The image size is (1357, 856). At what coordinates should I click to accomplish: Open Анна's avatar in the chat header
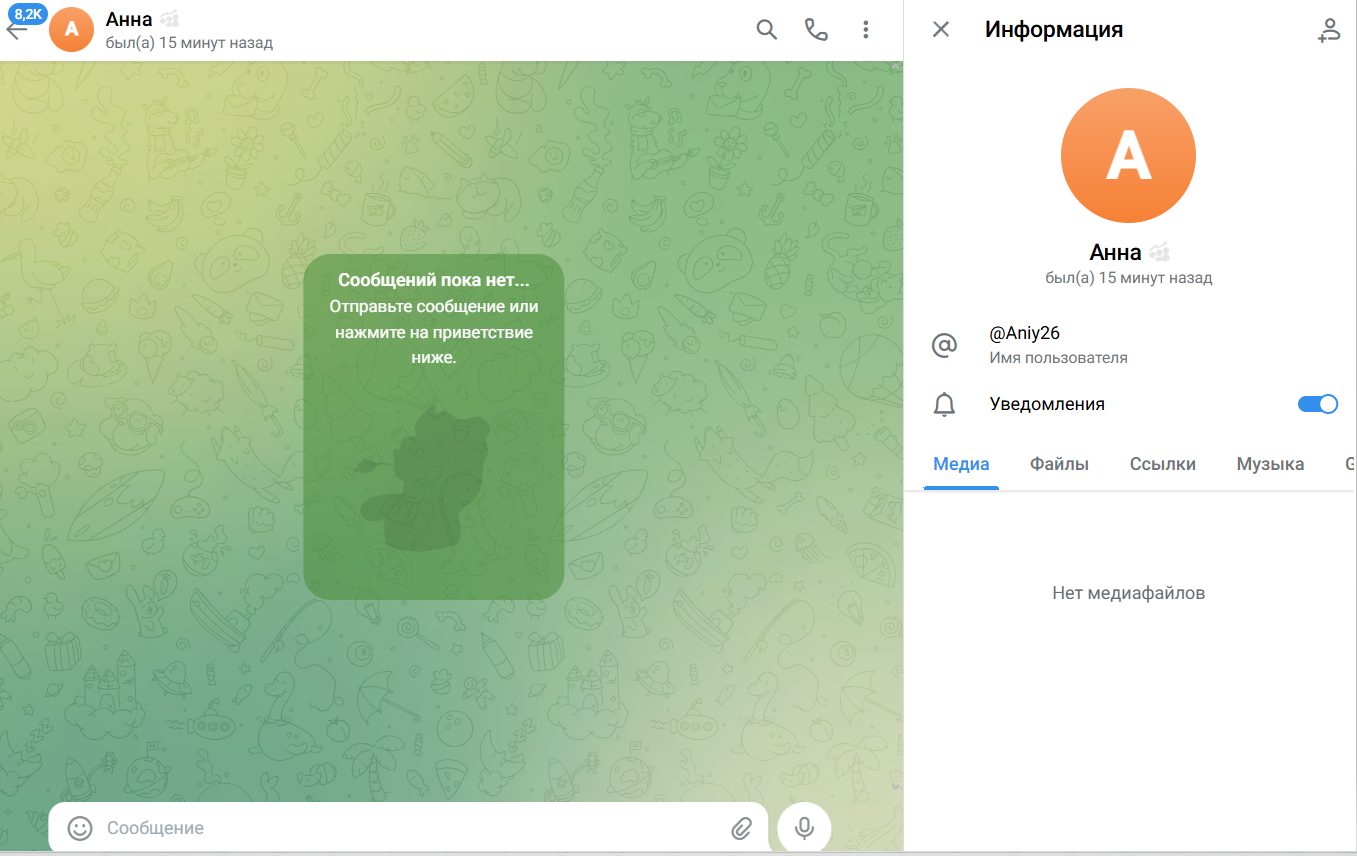point(71,29)
